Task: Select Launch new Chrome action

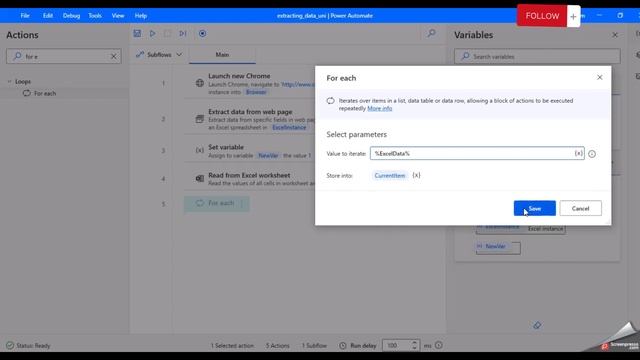Action: point(239,76)
